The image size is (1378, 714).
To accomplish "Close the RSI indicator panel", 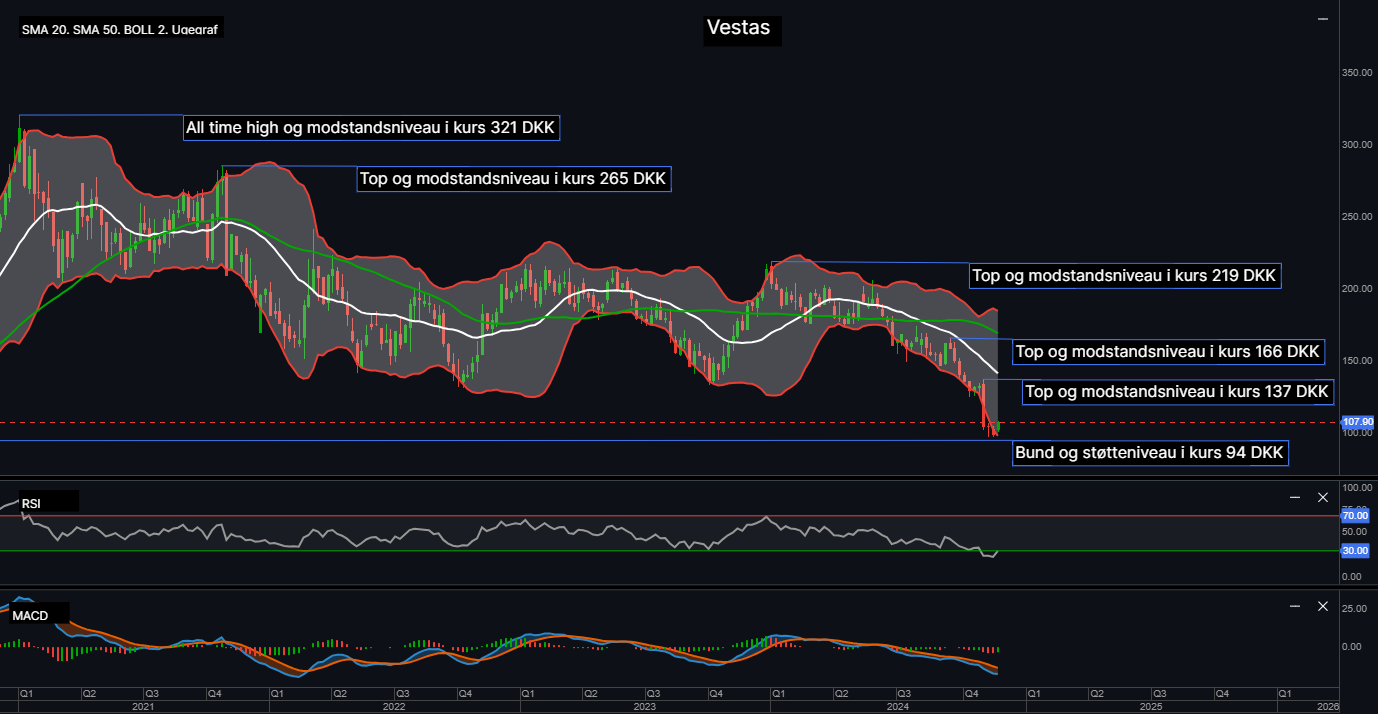I will pyautogui.click(x=1322, y=497).
